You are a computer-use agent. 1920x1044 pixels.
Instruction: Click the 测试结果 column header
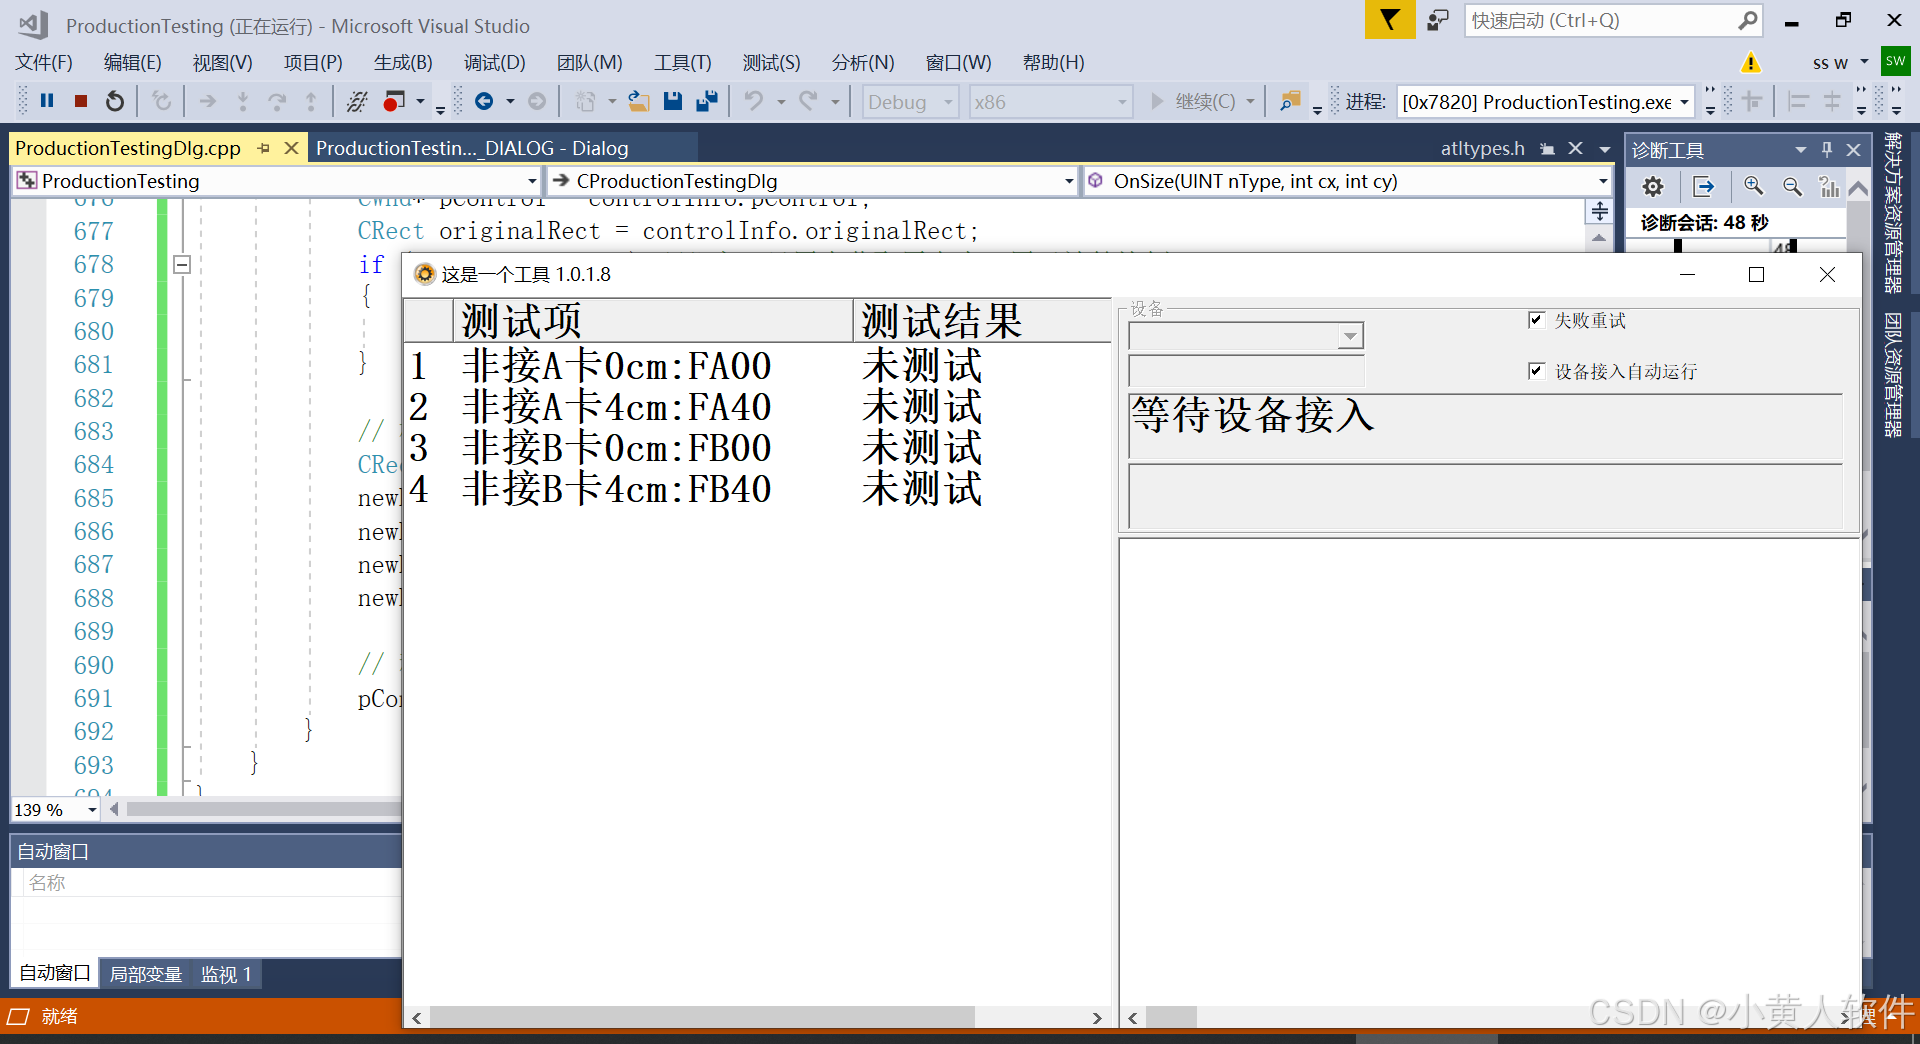click(x=981, y=321)
